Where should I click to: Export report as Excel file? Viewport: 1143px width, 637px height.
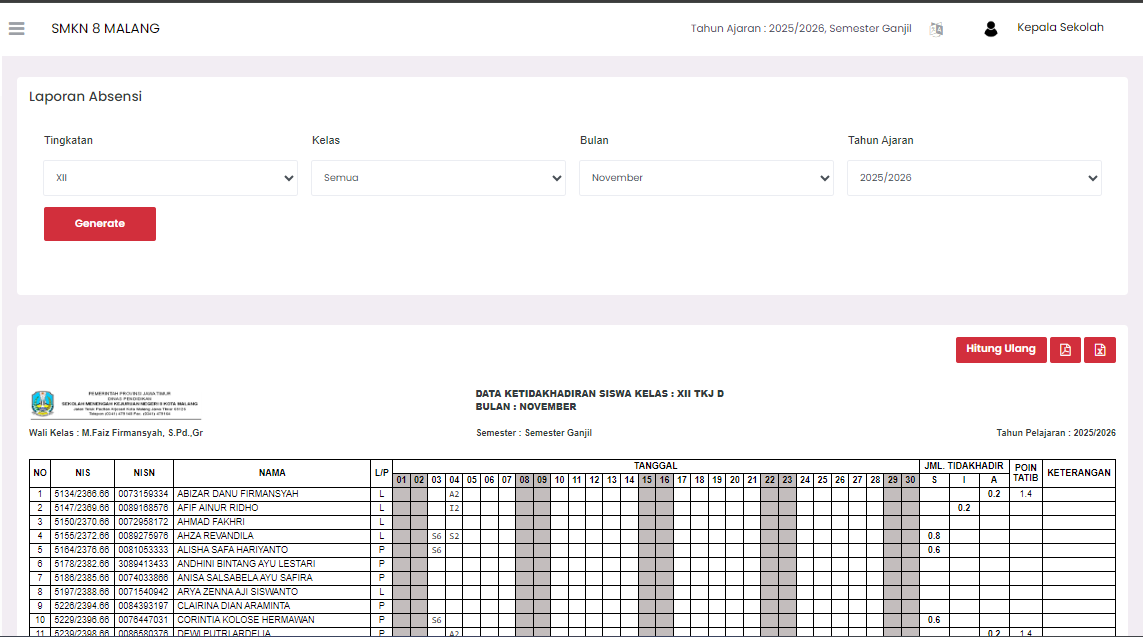1100,350
